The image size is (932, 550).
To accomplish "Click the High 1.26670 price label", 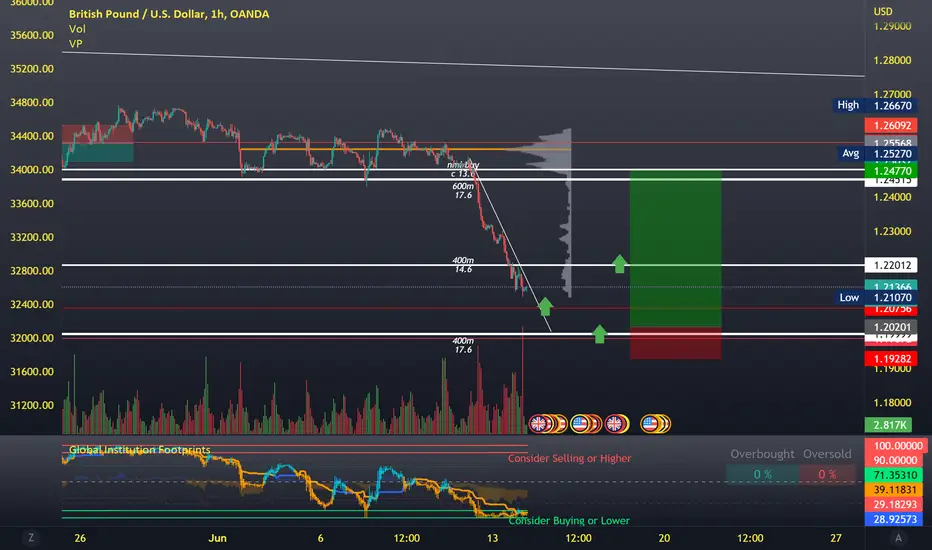I will [874, 105].
